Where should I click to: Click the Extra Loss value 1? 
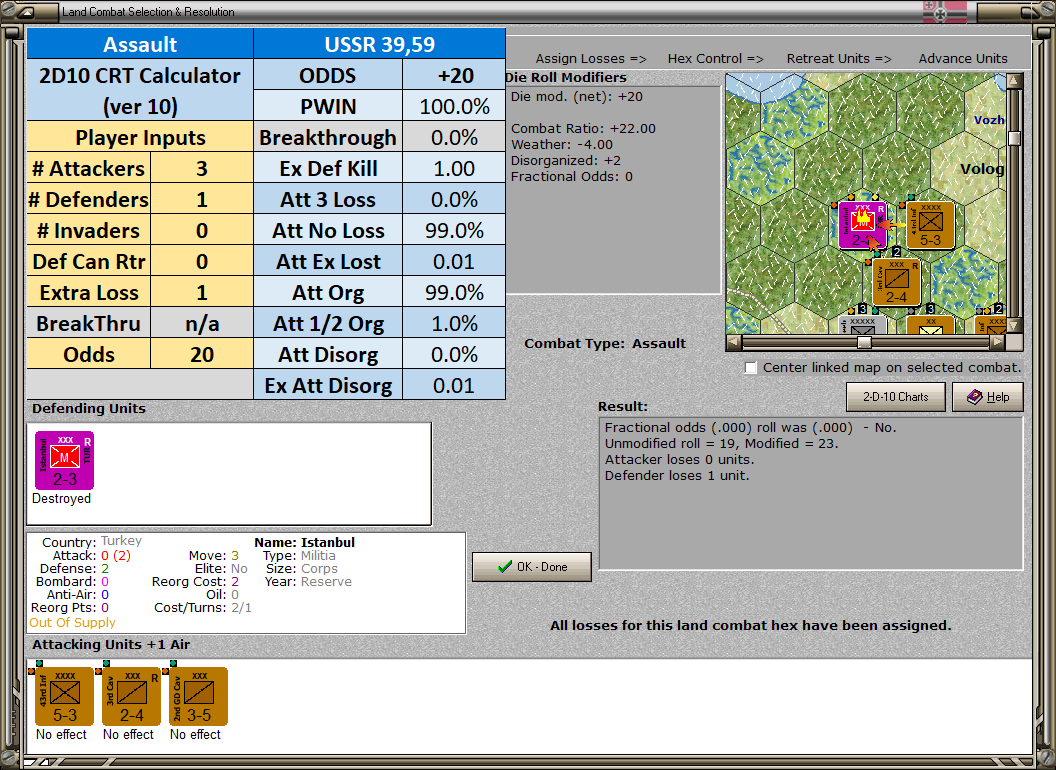tap(202, 292)
